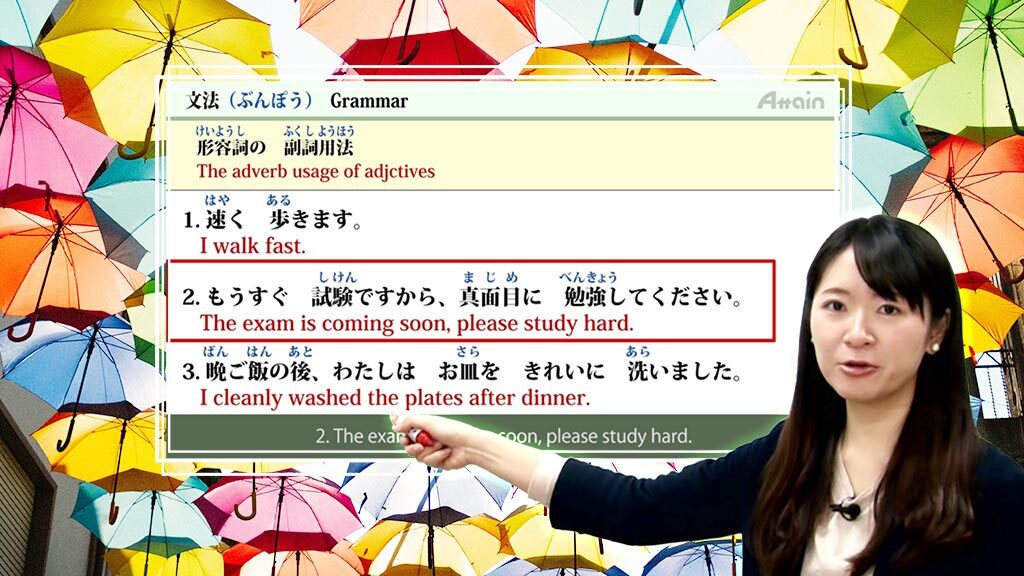
Task: Click the red line 'The exam is coming soon, please study hard.'
Action: 417,323
